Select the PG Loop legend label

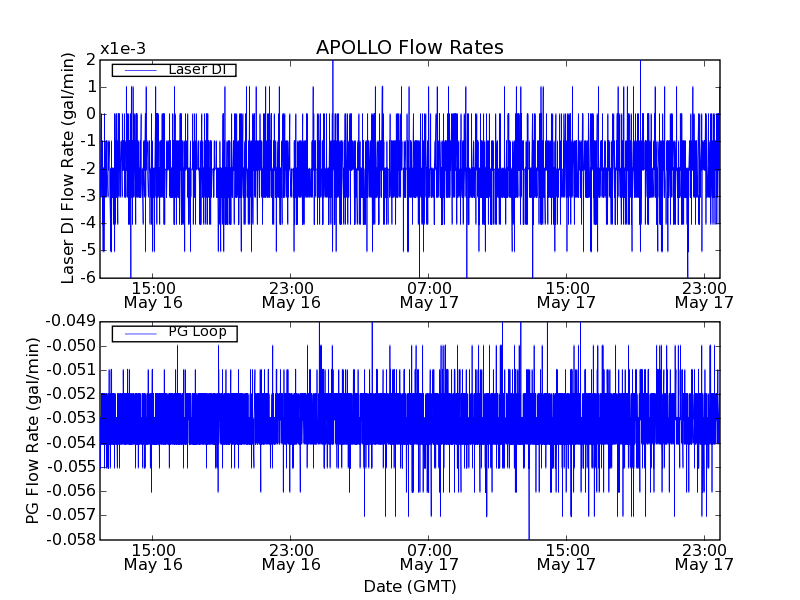(197, 332)
